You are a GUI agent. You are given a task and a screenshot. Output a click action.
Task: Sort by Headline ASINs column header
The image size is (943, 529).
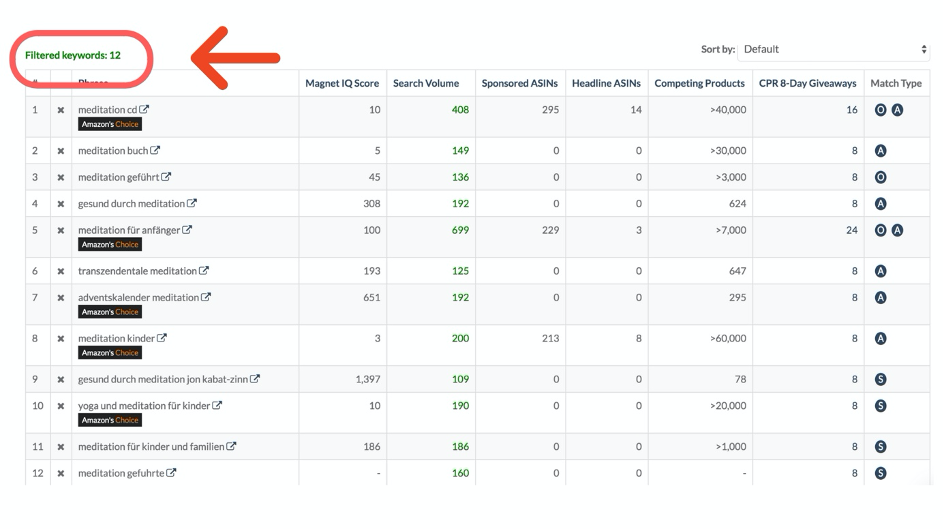click(606, 84)
